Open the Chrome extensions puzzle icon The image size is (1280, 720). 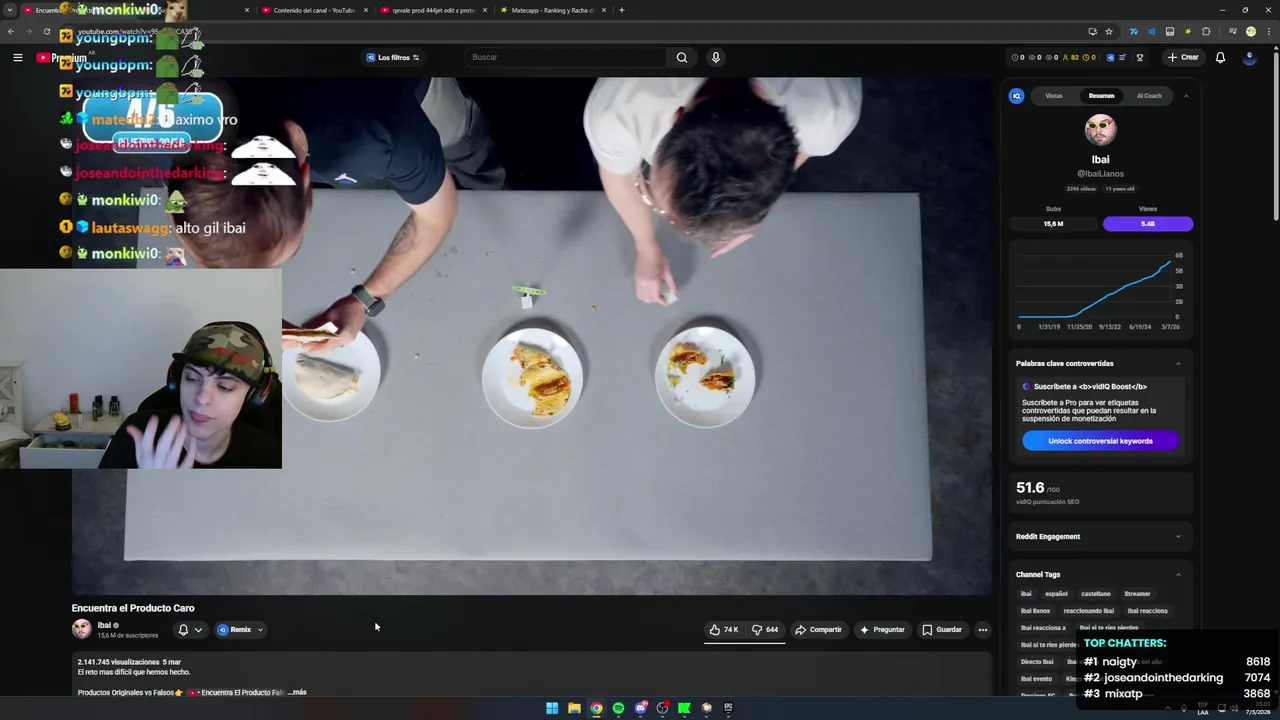tap(1207, 31)
